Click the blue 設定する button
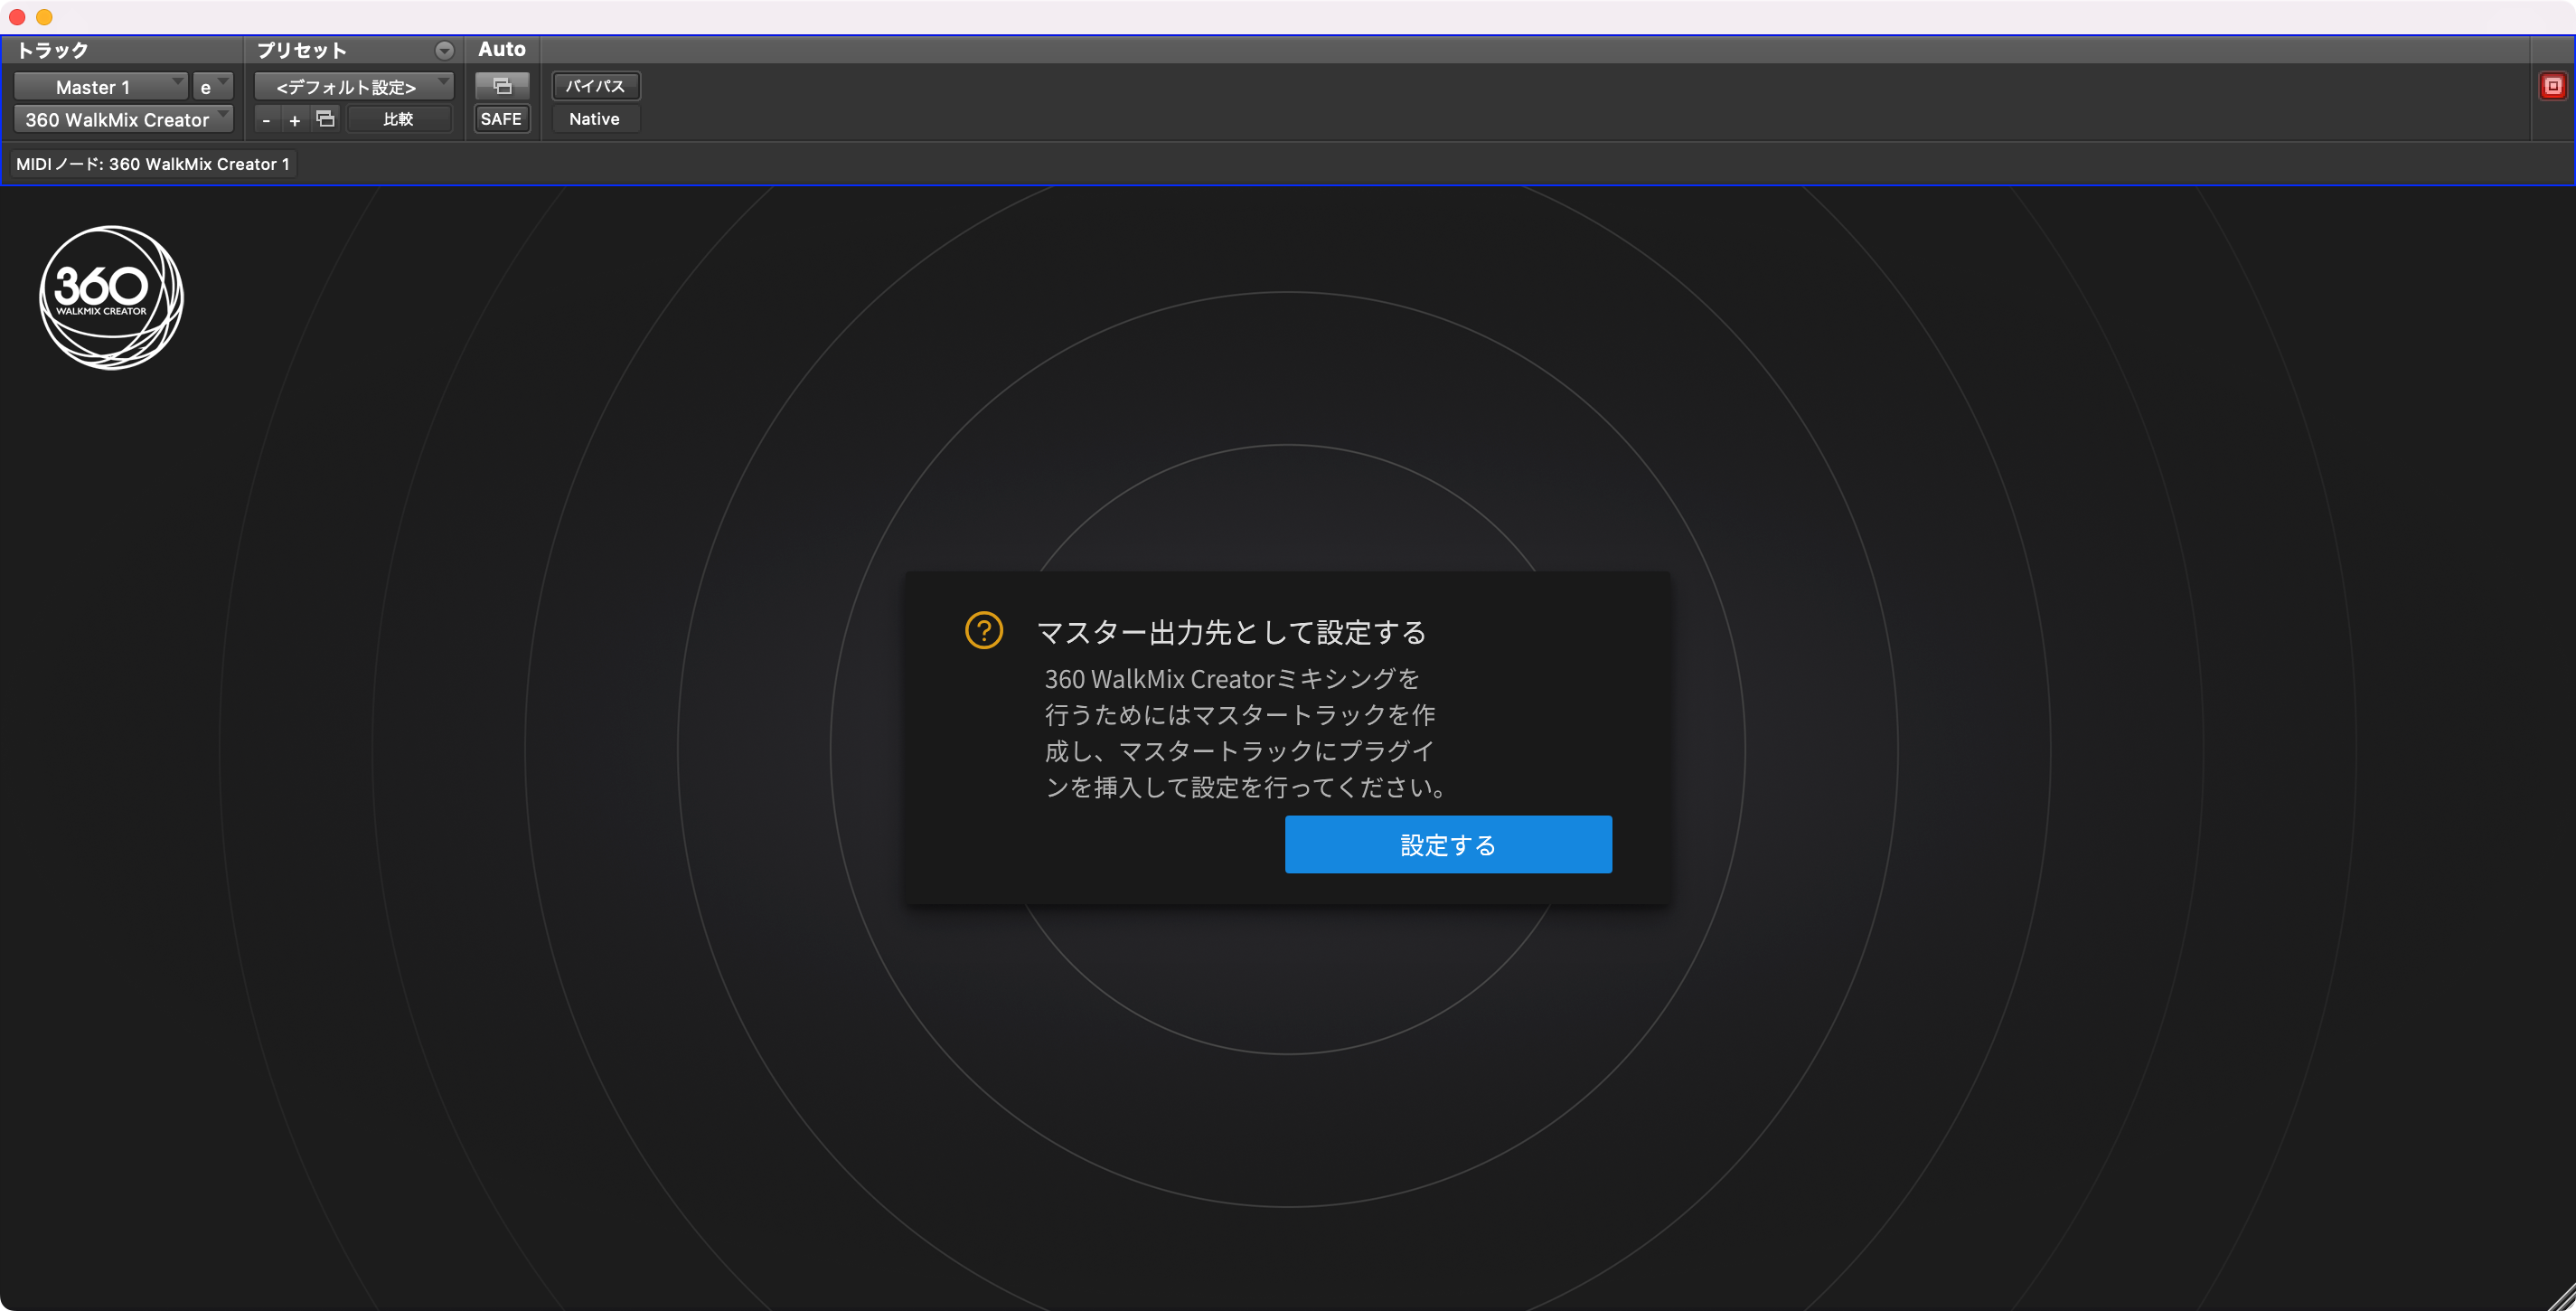The height and width of the screenshot is (1311, 2576). pyautogui.click(x=1447, y=844)
